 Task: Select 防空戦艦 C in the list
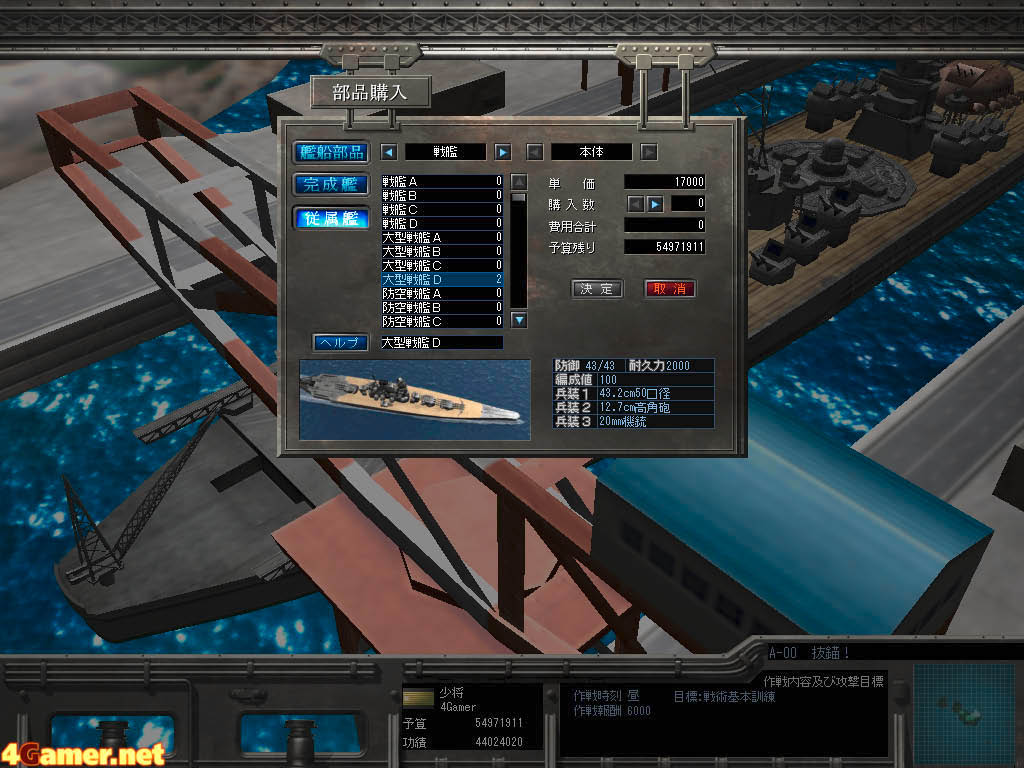442,321
